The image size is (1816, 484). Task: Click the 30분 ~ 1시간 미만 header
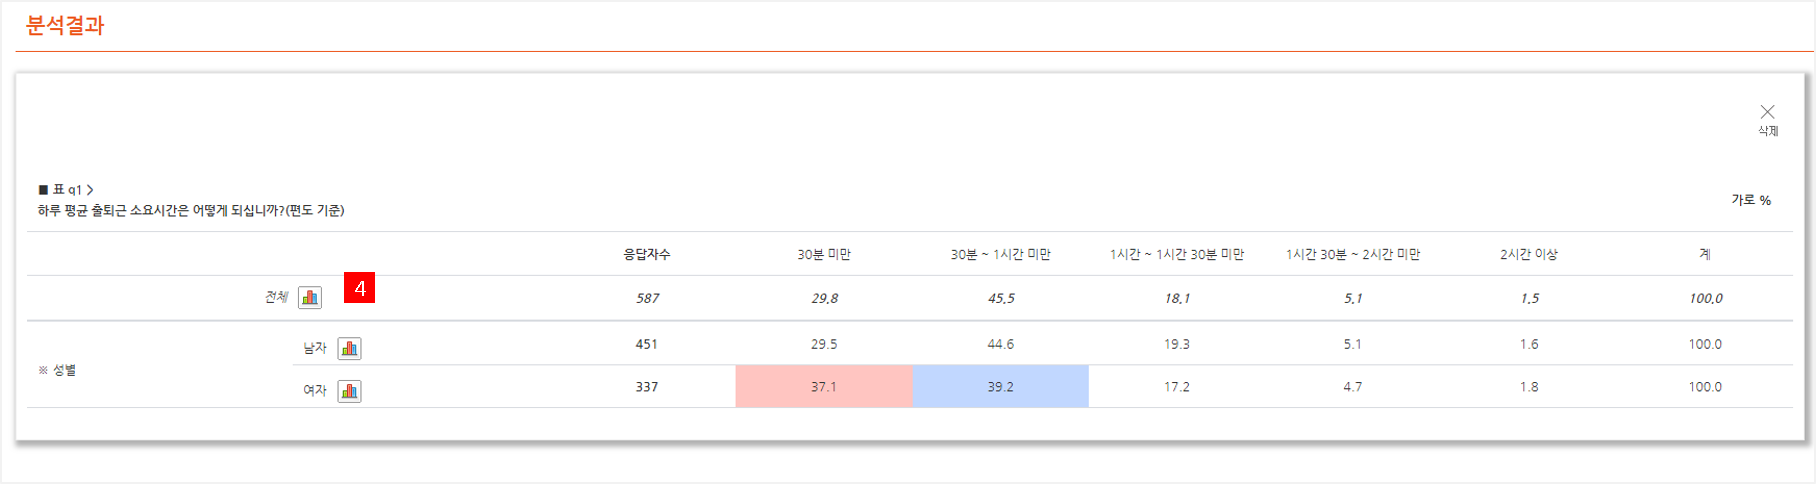tap(1000, 254)
